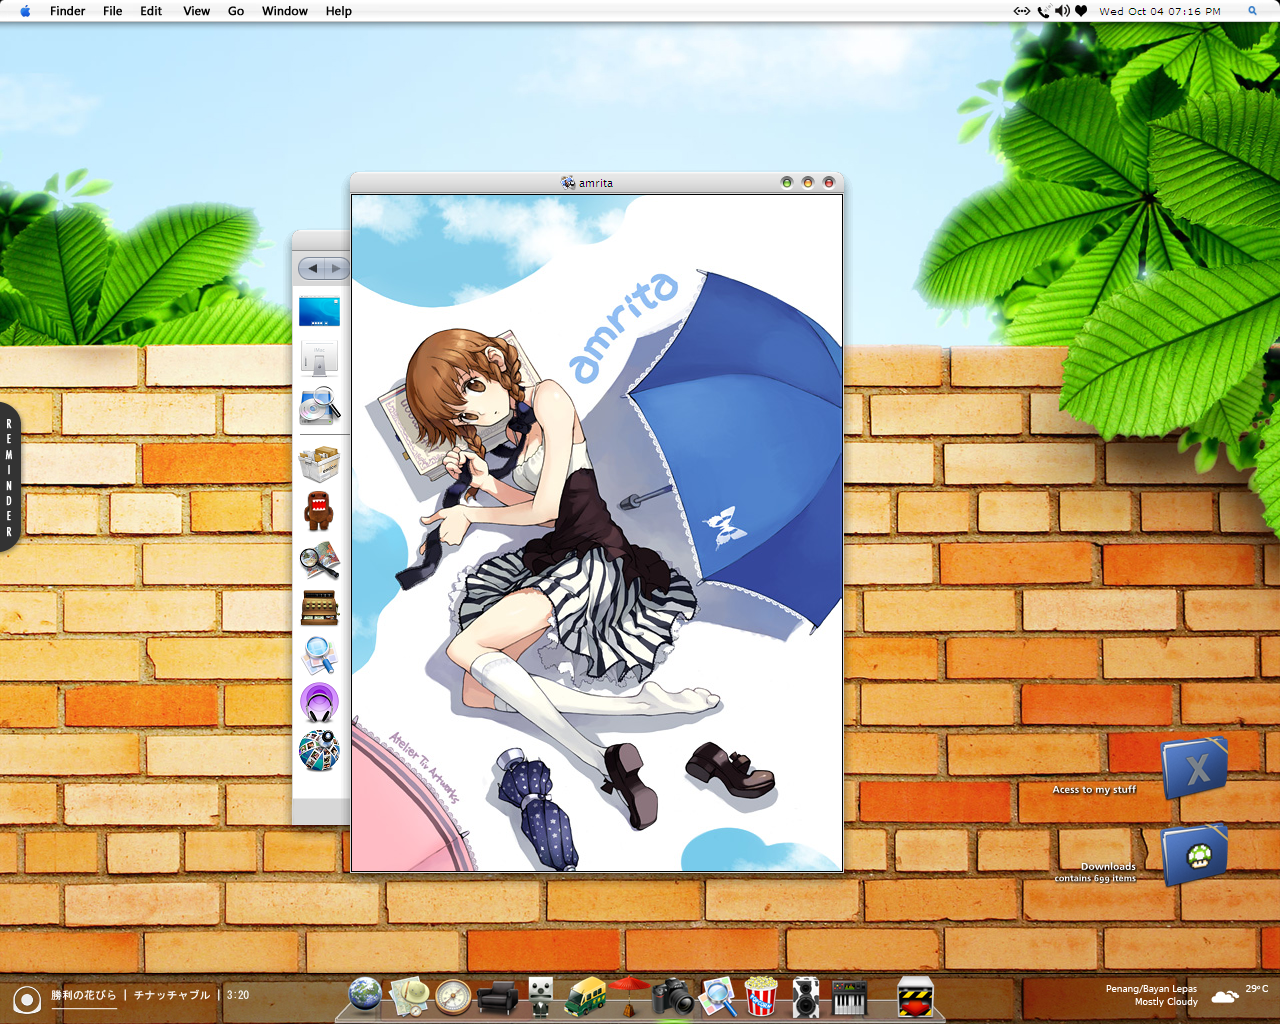Image resolution: width=1280 pixels, height=1024 pixels.
Task: Click the 29°C temperature reading
Action: click(1257, 989)
